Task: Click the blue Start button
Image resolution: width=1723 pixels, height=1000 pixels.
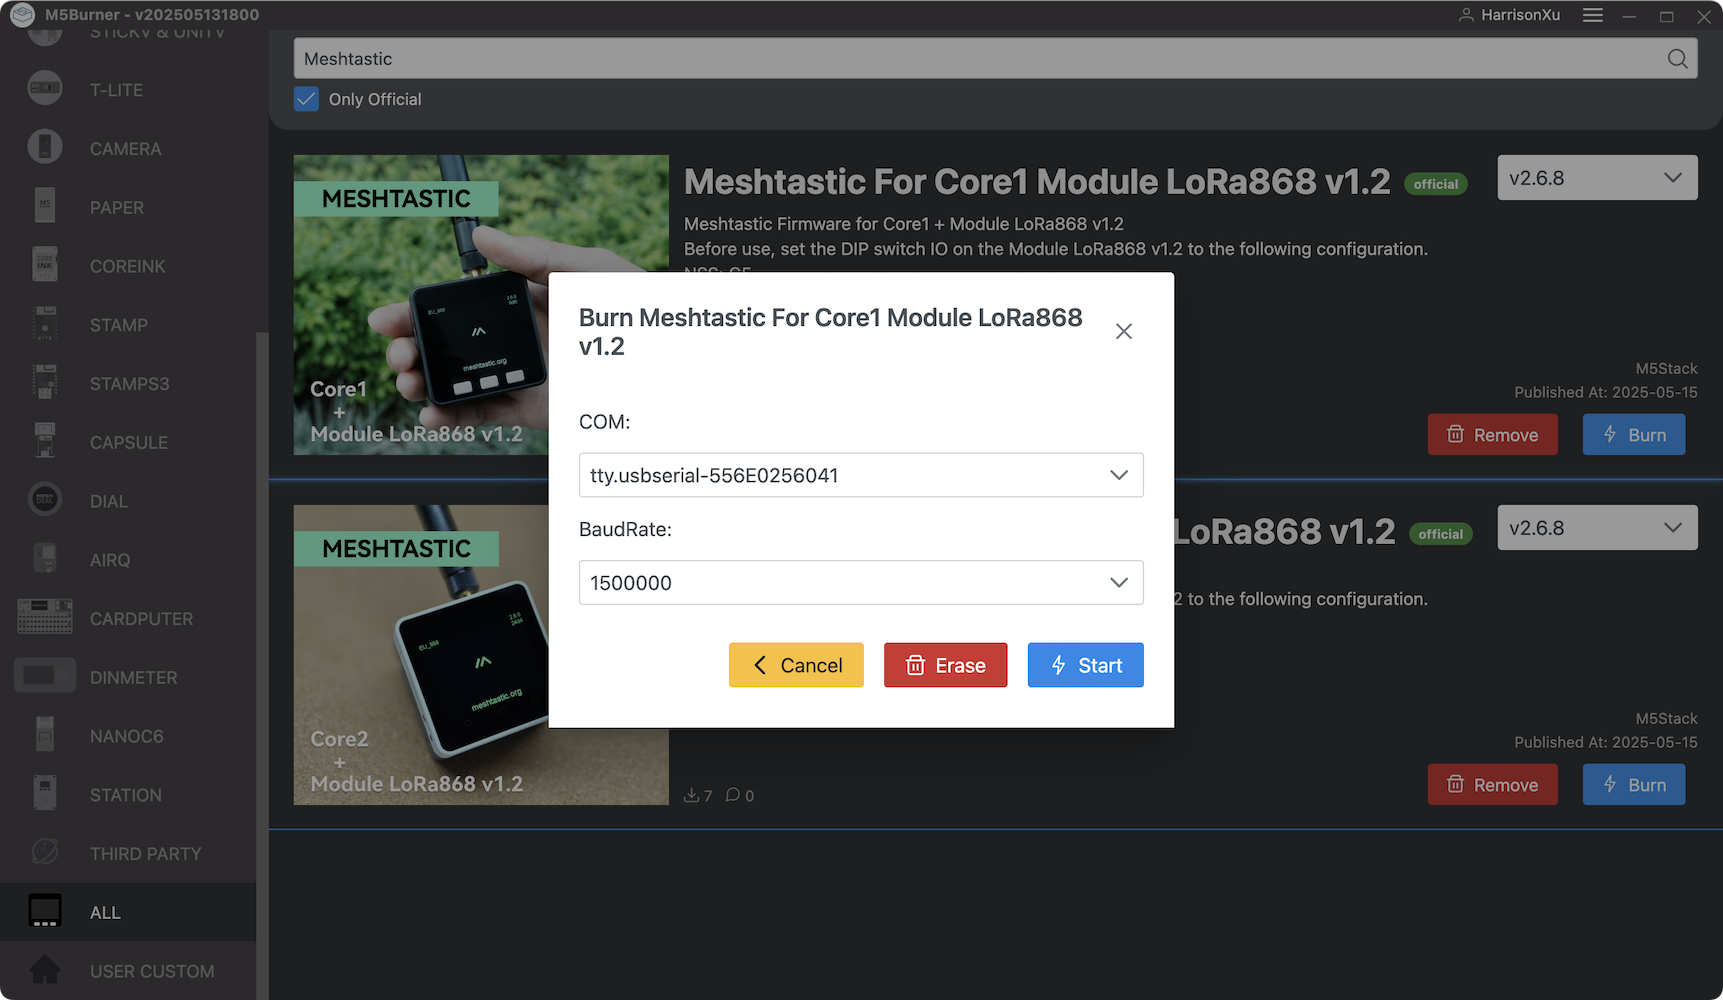Action: pyautogui.click(x=1085, y=665)
